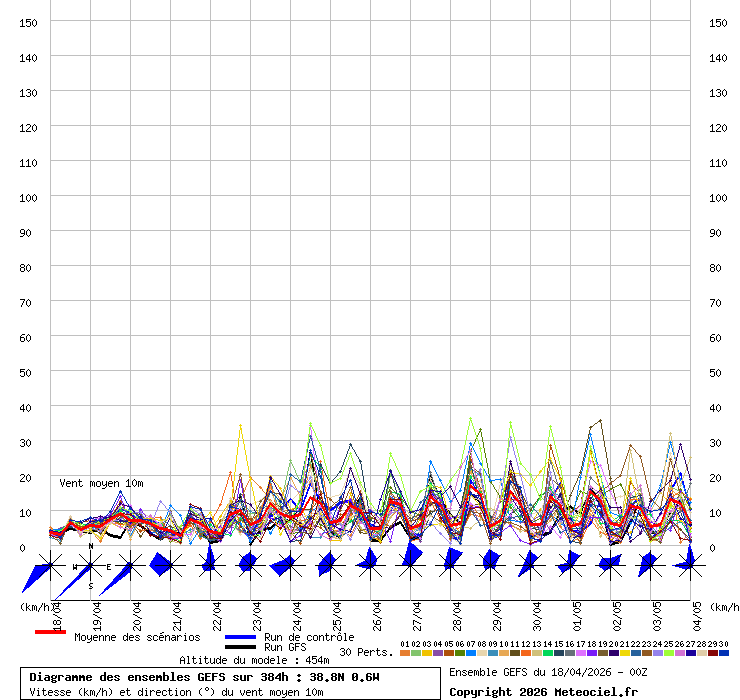Click the wind rose above 30/04 label
The width and height of the screenshot is (740, 700).
[x=528, y=565]
